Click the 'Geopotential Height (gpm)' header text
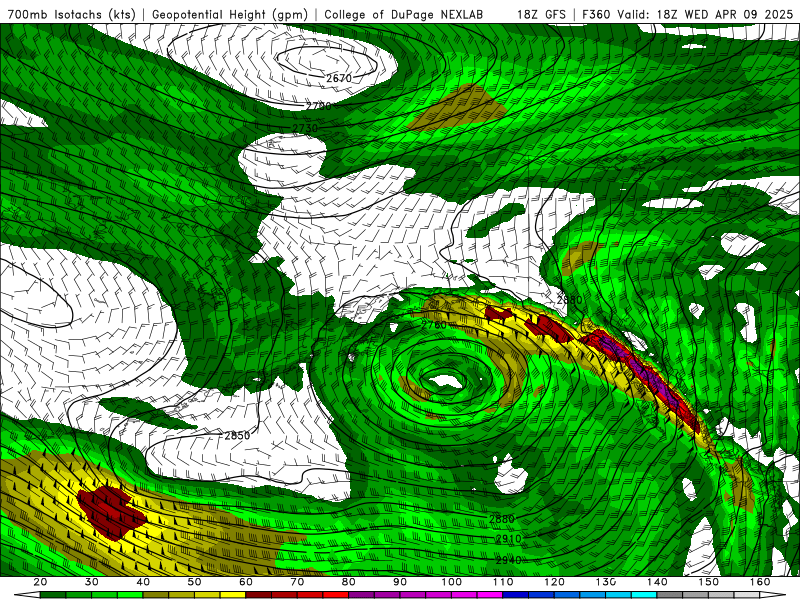The image size is (800, 600). pos(230,14)
